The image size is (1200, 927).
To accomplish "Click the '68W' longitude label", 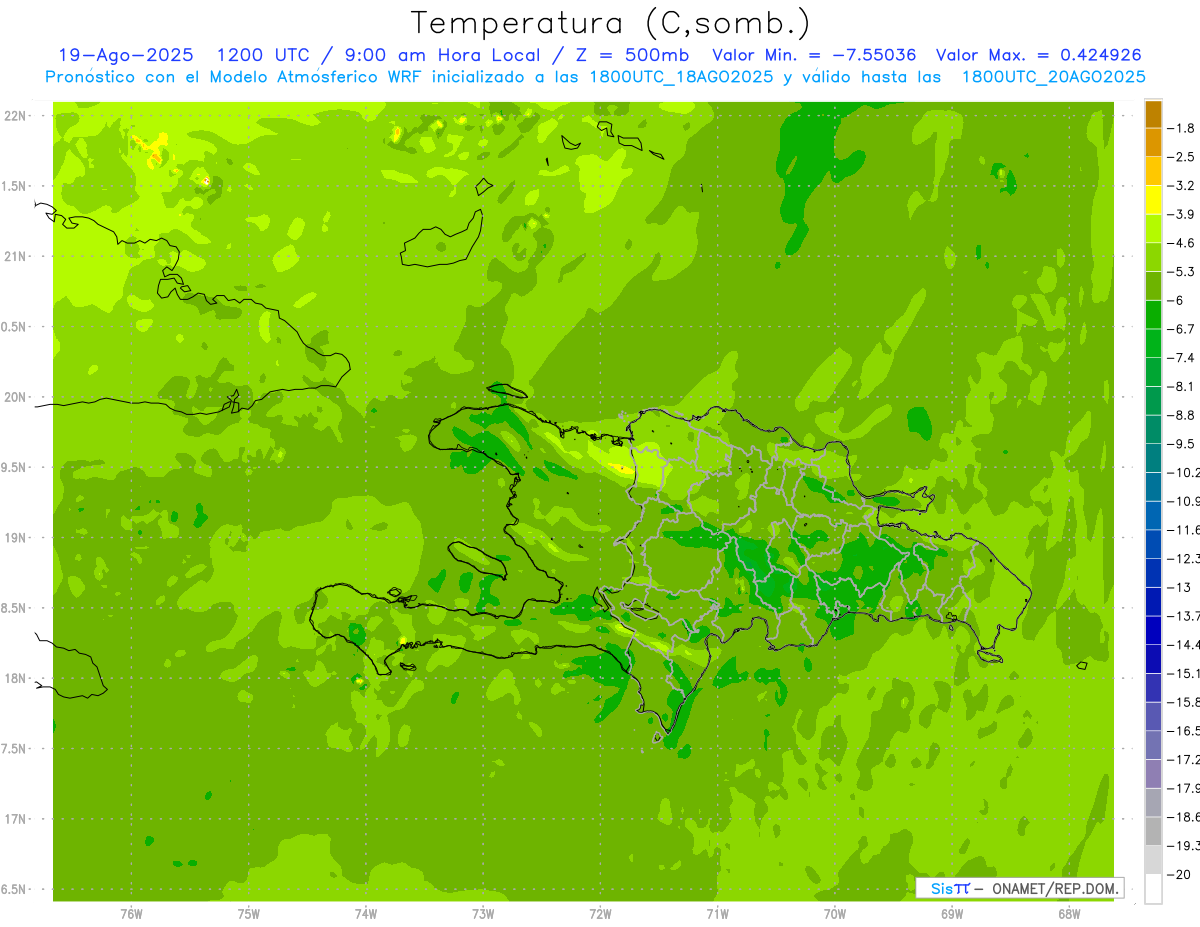I will (1069, 914).
